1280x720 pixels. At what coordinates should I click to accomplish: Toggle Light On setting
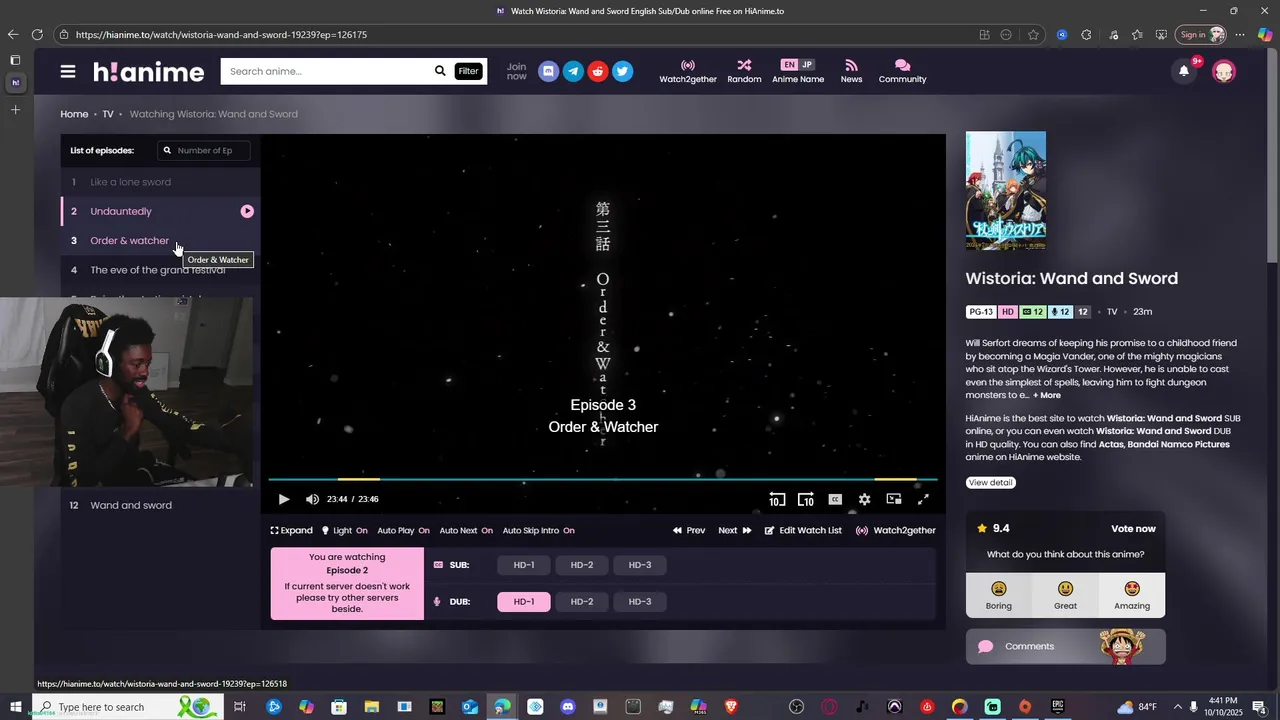coord(344,530)
